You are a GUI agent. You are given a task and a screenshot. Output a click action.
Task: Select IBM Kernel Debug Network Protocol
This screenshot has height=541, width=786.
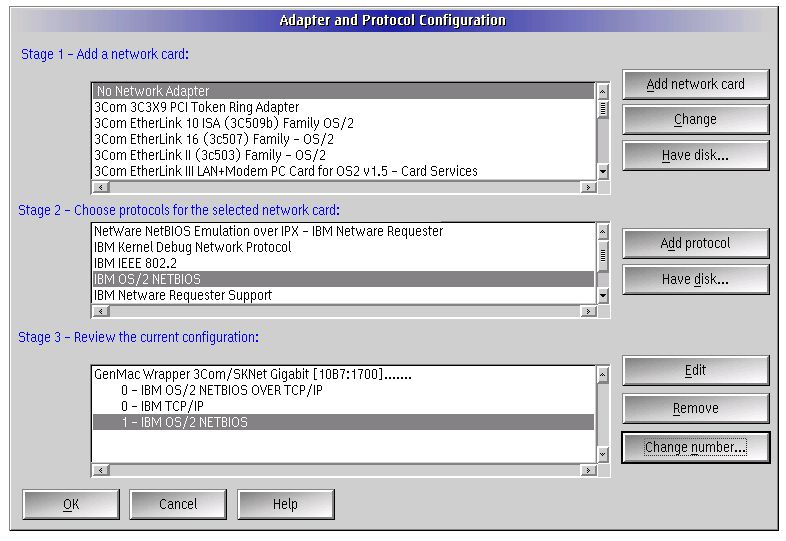click(343, 247)
